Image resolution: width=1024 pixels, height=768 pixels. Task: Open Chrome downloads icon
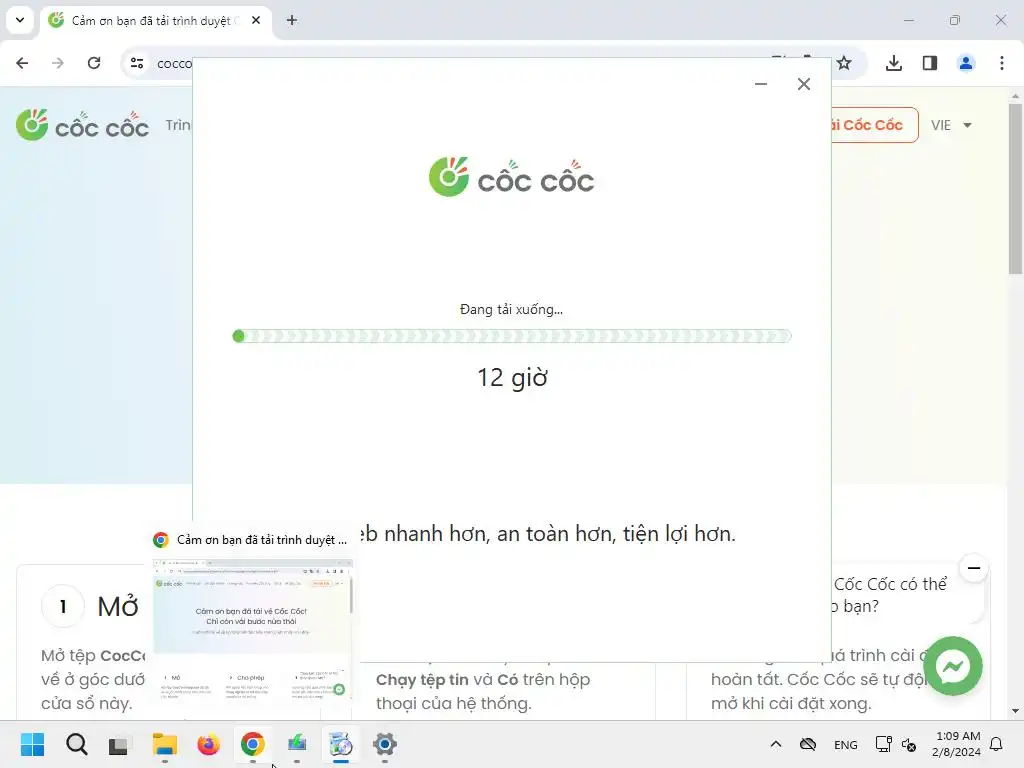893,63
